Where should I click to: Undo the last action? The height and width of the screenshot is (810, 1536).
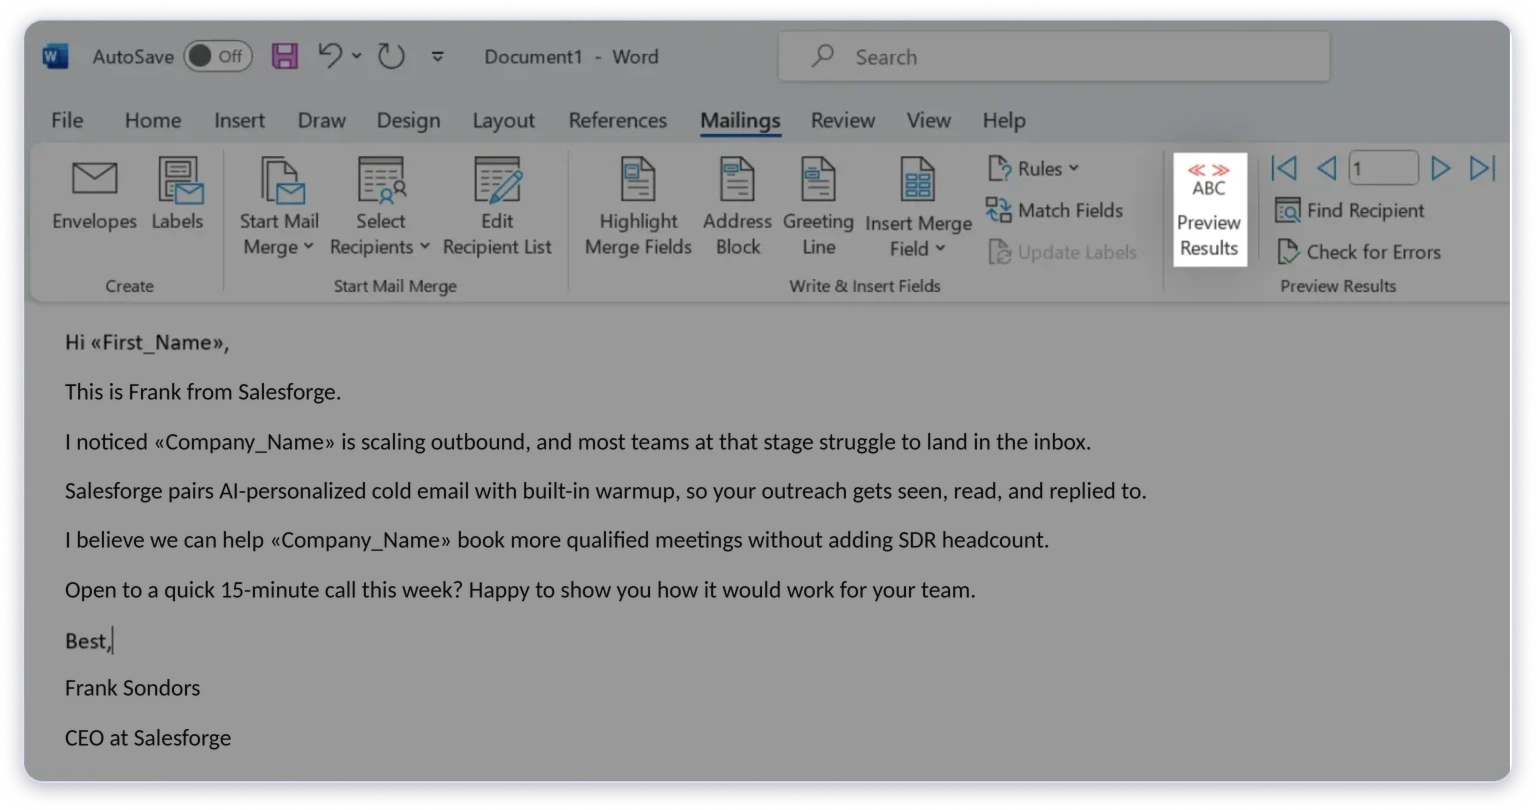click(x=330, y=56)
